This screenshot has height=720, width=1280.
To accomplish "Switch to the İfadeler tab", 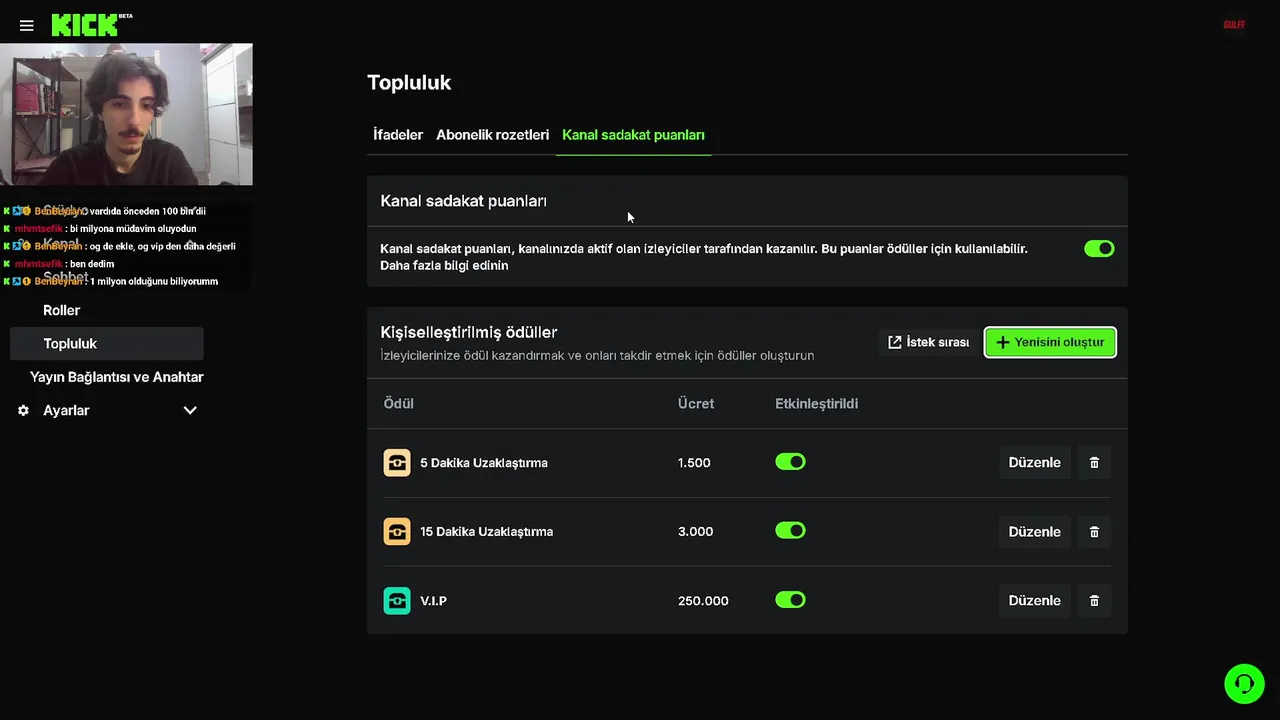I will point(398,135).
